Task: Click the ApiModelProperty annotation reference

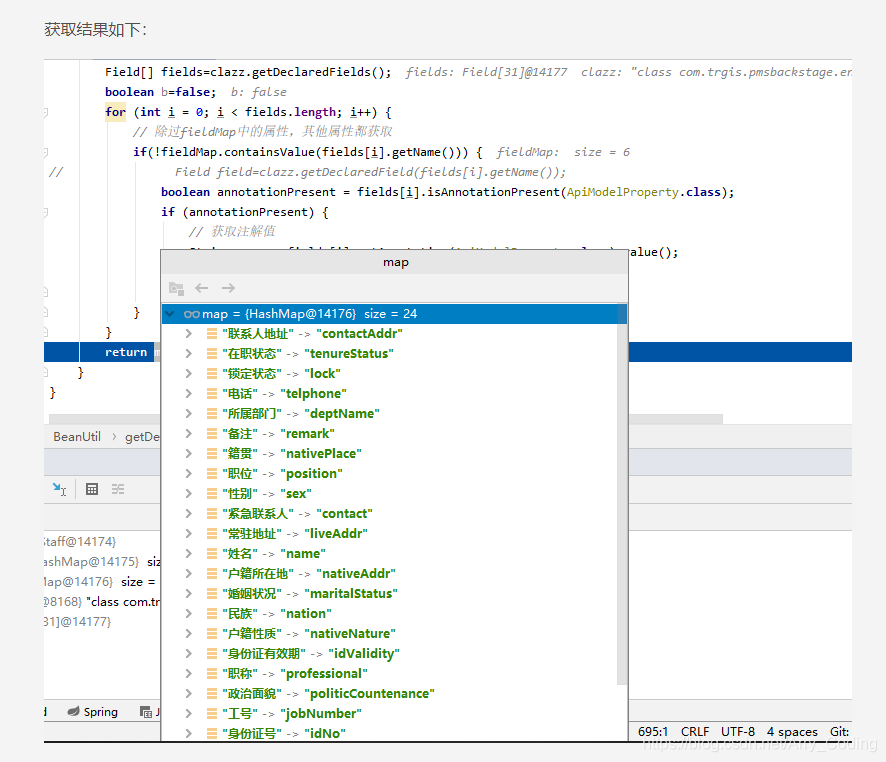Action: [622, 192]
